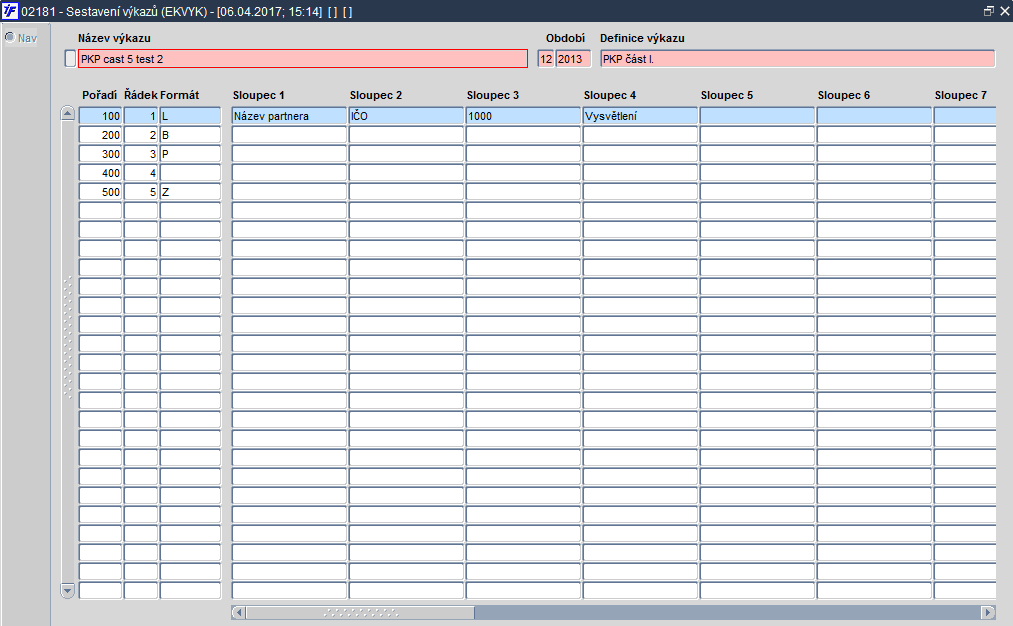Click the vertical scrollbar down arrow
Image resolution: width=1013 pixels, height=626 pixels.
point(68,590)
